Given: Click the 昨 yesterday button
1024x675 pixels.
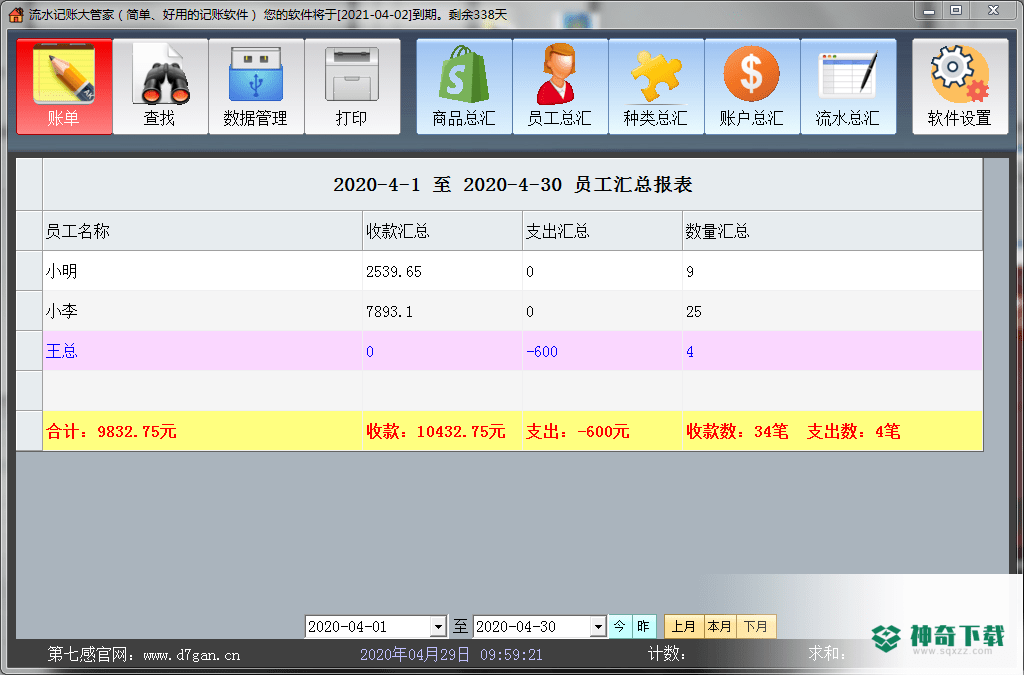Looking at the screenshot, I should (x=643, y=627).
